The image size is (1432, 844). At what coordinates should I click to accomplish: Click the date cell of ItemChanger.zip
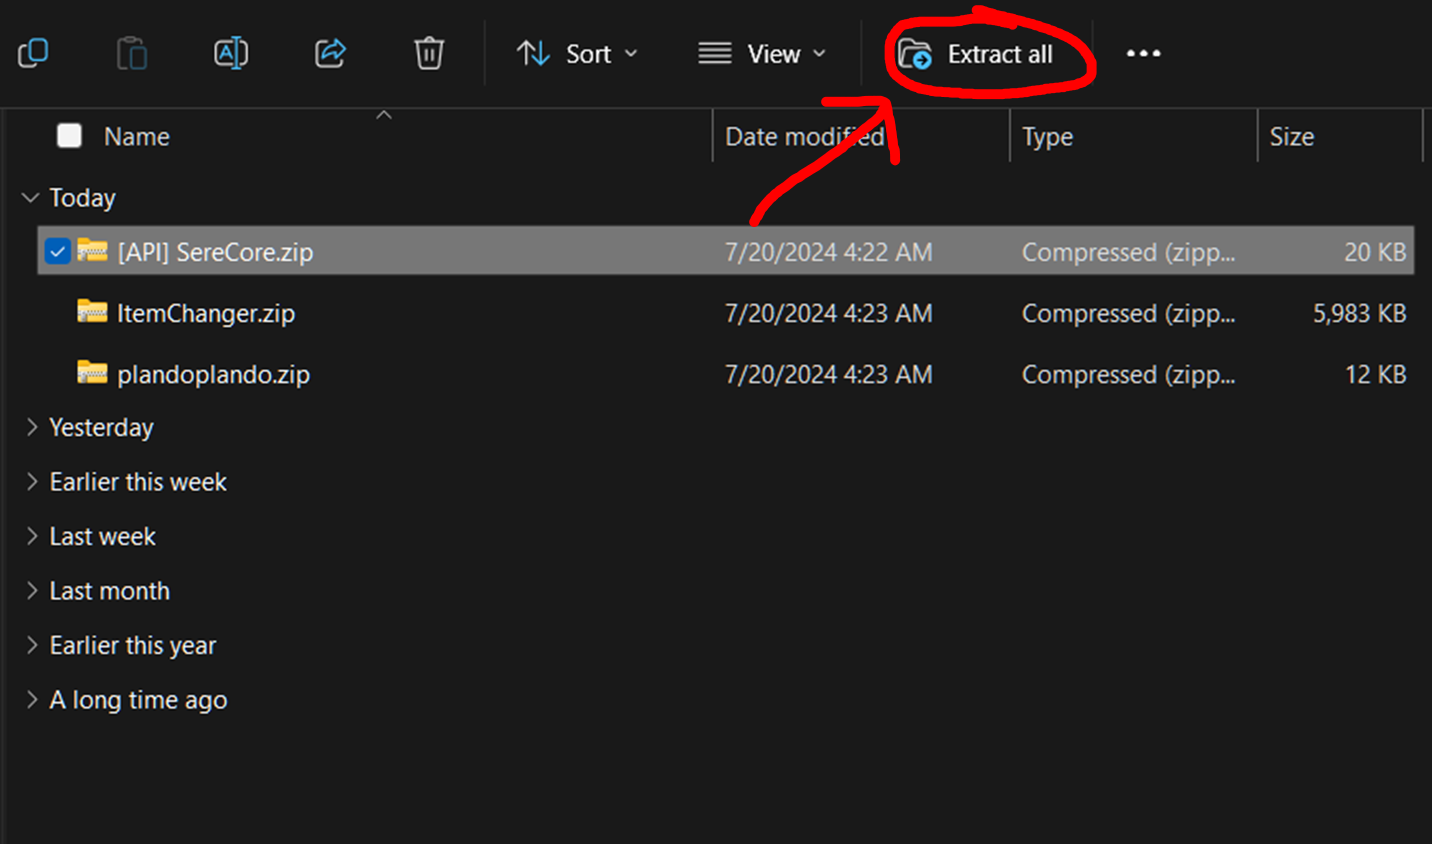tap(828, 313)
